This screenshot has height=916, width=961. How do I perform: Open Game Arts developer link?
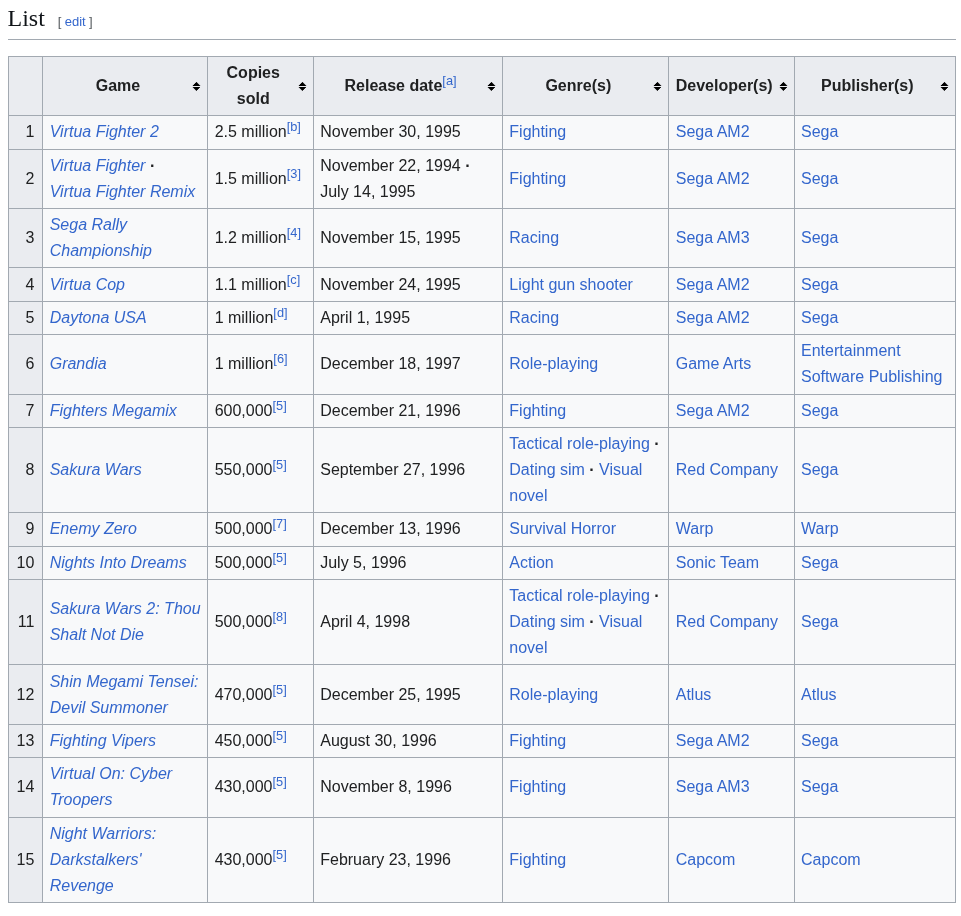(x=713, y=364)
